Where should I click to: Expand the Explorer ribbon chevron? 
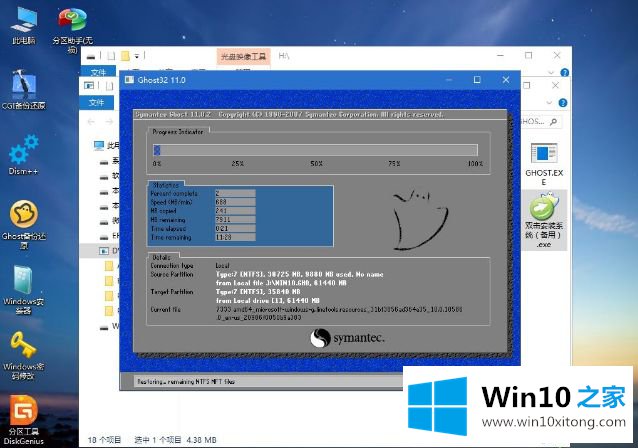(548, 103)
